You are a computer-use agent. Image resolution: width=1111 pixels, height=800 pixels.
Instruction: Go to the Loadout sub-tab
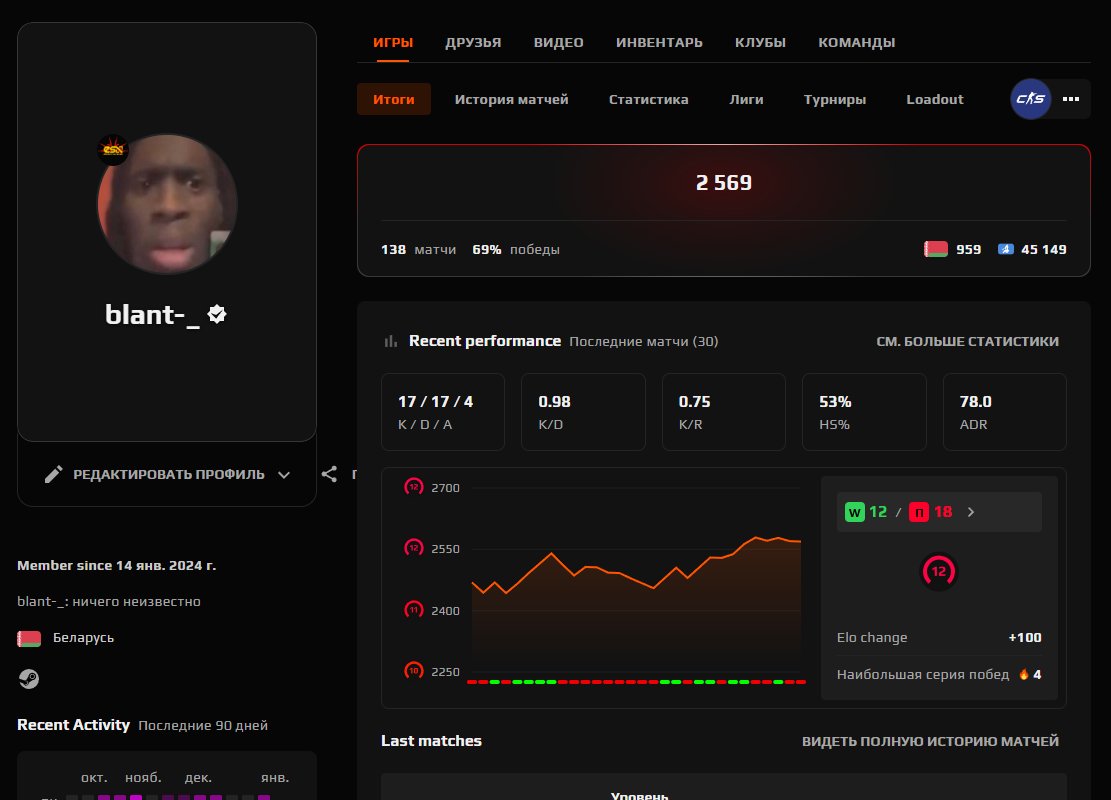[x=934, y=99]
